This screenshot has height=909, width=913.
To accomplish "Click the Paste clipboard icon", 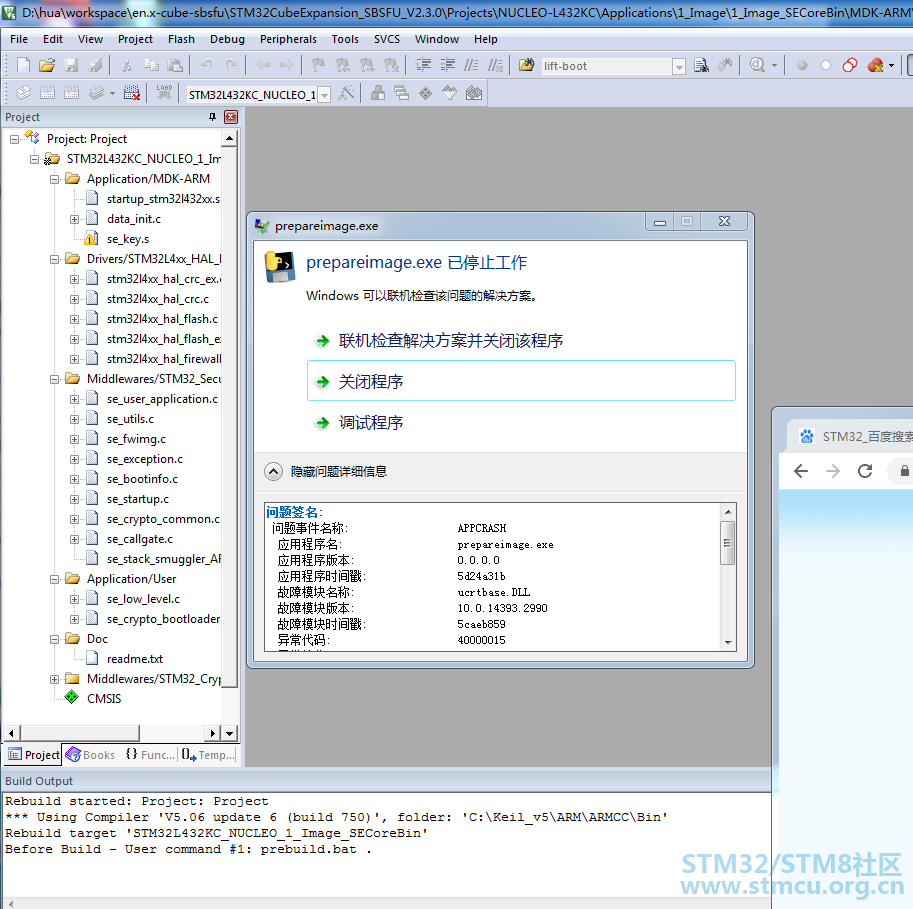I will 175,65.
